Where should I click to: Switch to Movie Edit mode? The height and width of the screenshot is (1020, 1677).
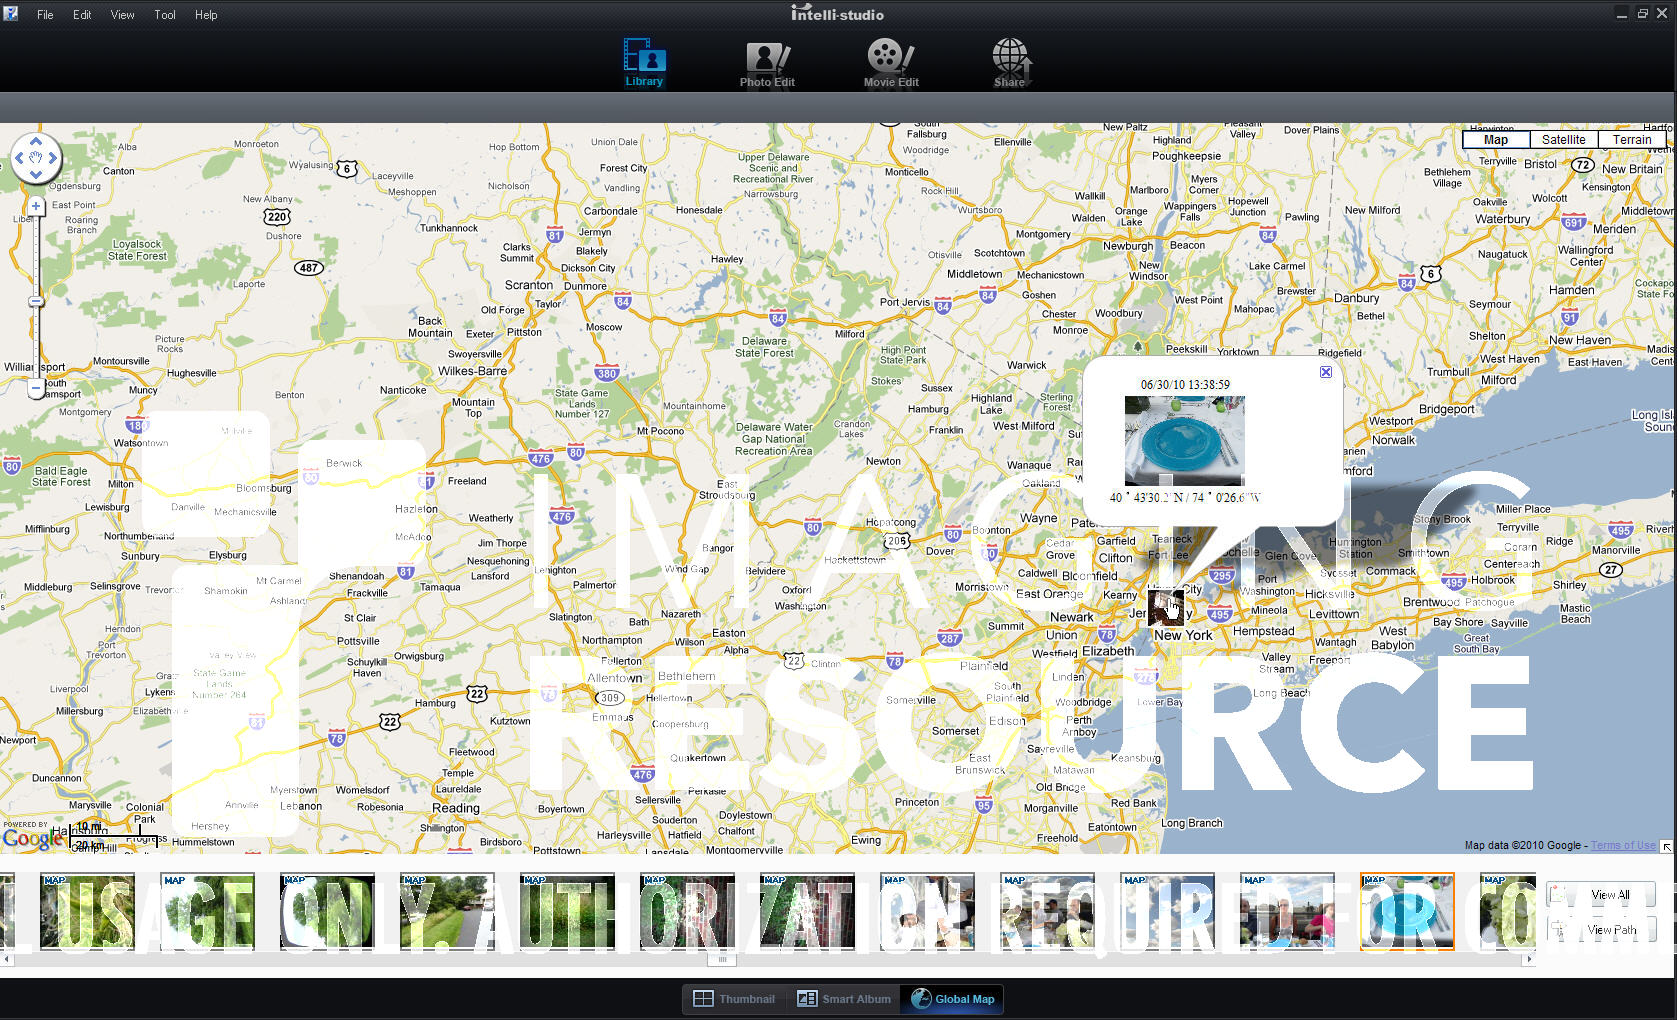tap(890, 64)
